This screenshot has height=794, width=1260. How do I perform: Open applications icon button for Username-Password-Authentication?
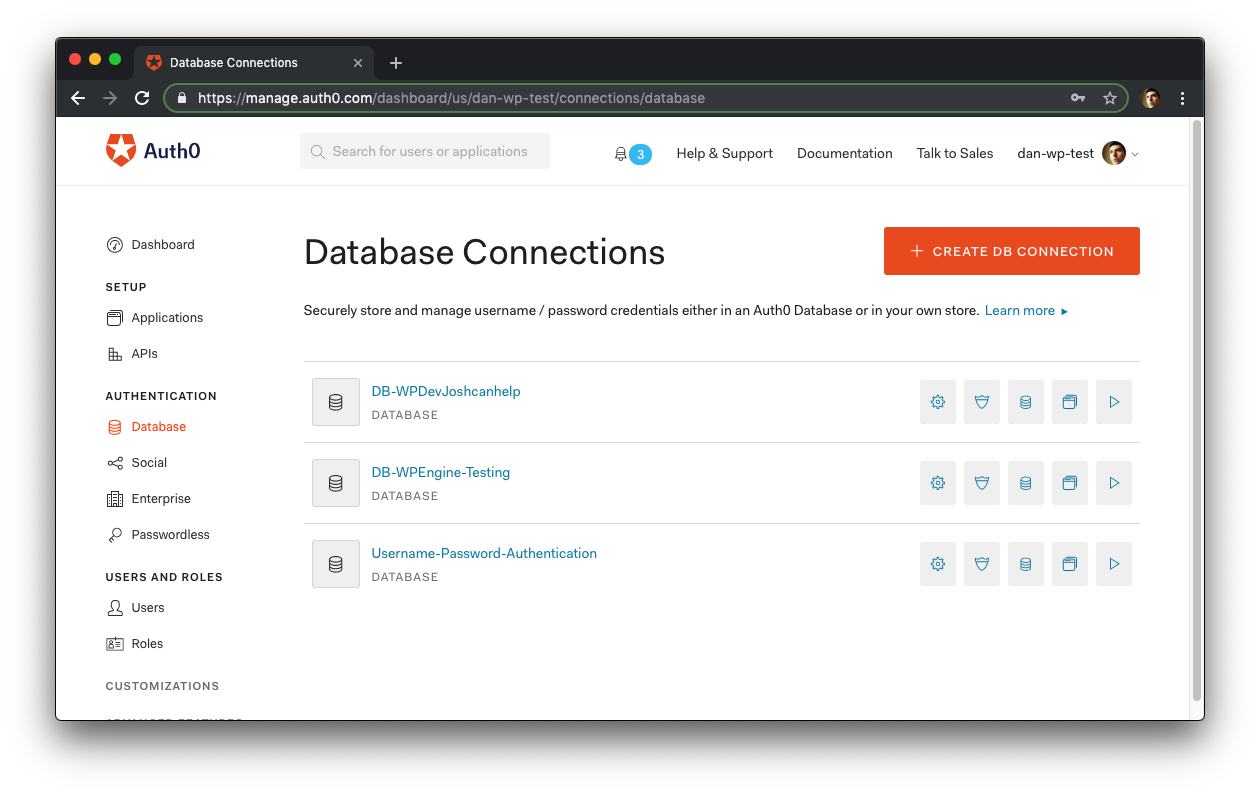(x=1070, y=564)
